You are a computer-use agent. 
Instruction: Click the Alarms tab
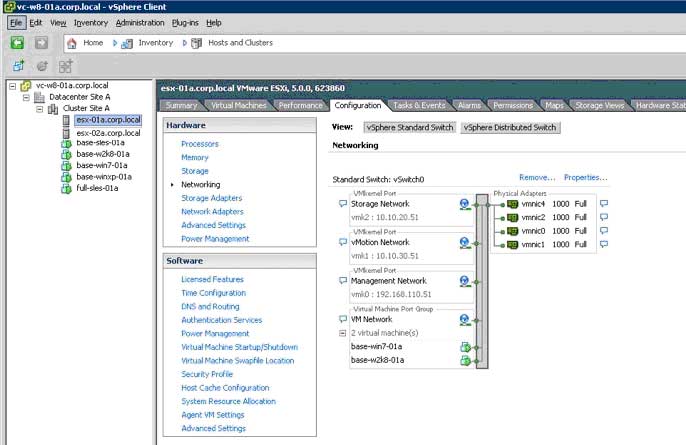469,105
